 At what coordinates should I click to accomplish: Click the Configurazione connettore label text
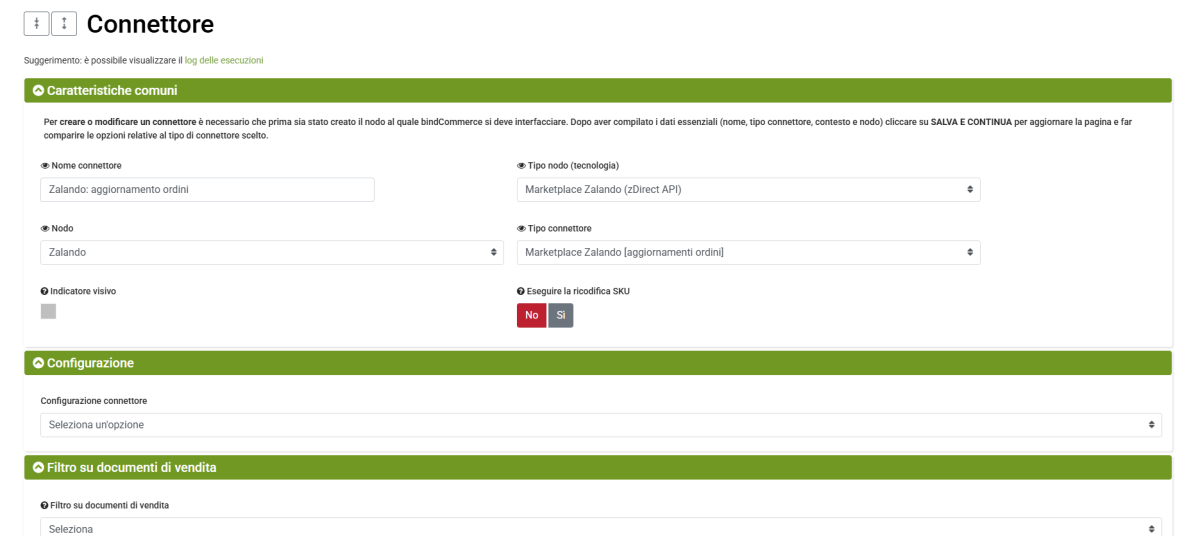click(x=94, y=401)
